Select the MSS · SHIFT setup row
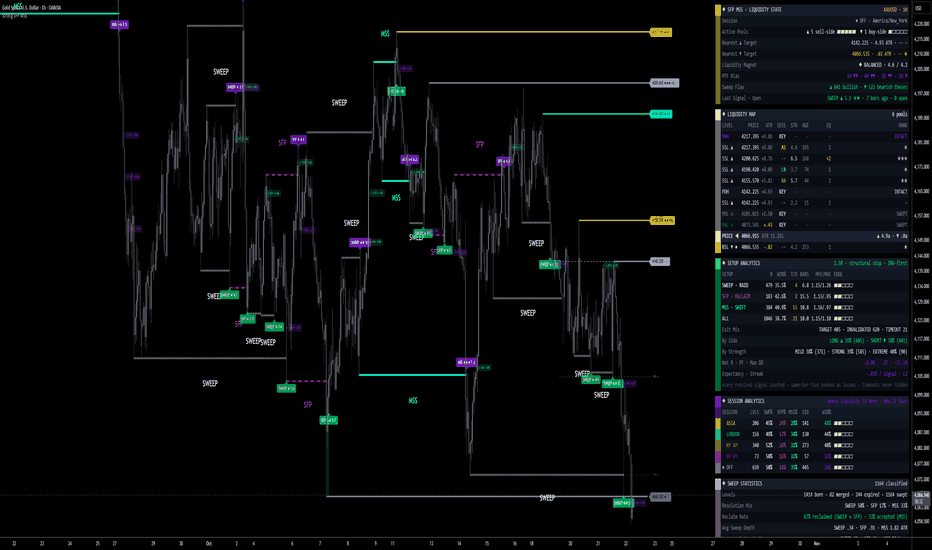This screenshot has height=550, width=932. click(x=814, y=307)
